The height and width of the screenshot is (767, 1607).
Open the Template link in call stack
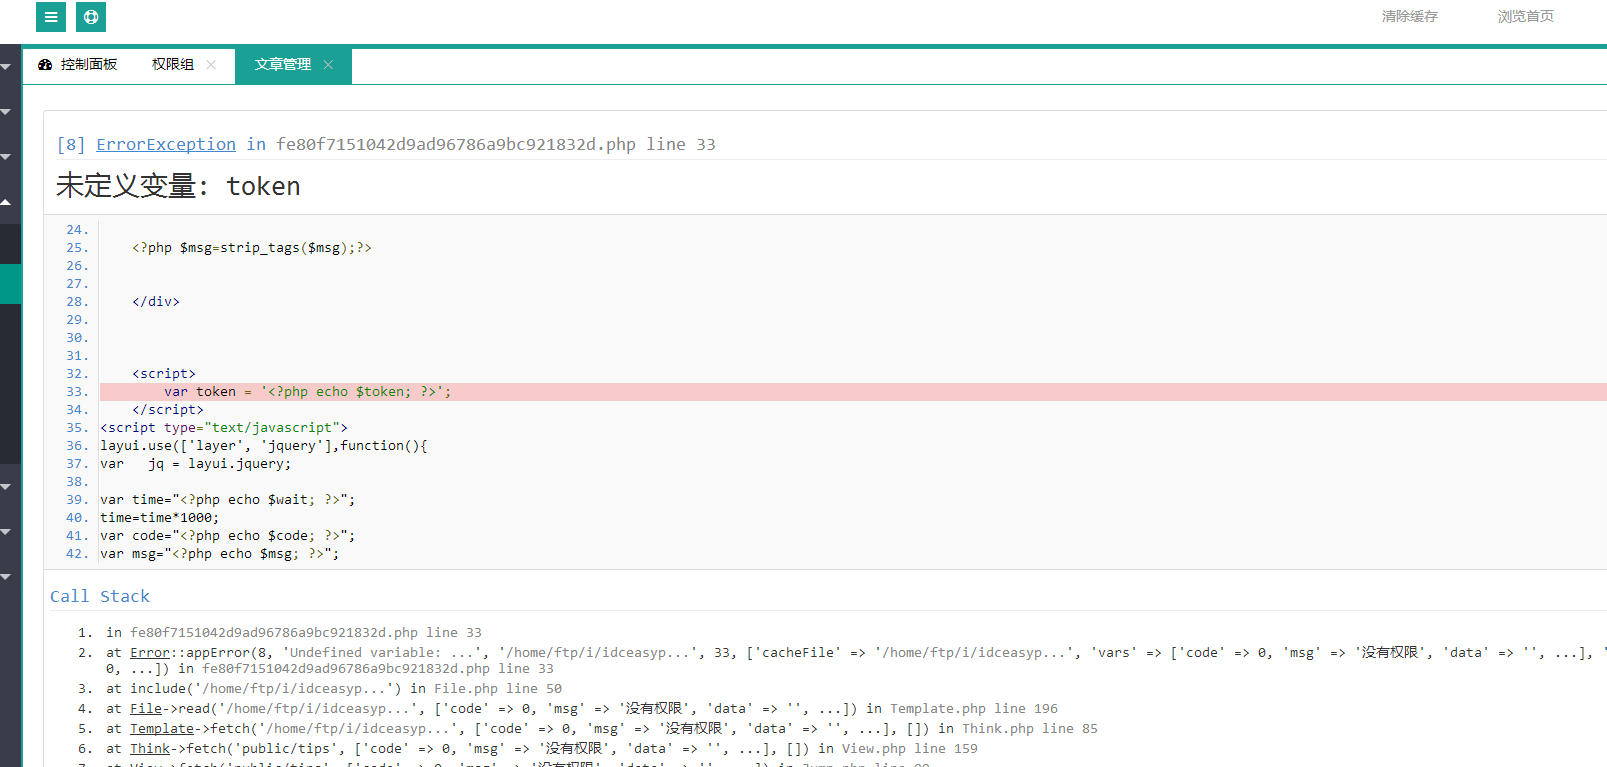(162, 728)
